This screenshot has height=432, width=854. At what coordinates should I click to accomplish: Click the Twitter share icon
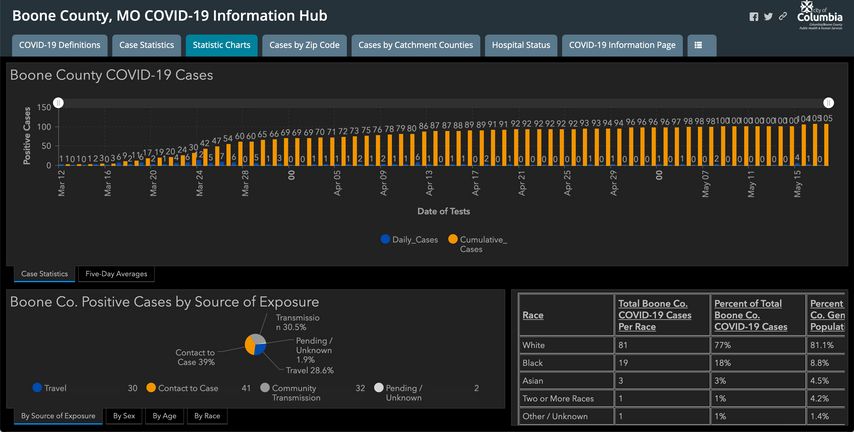(768, 17)
